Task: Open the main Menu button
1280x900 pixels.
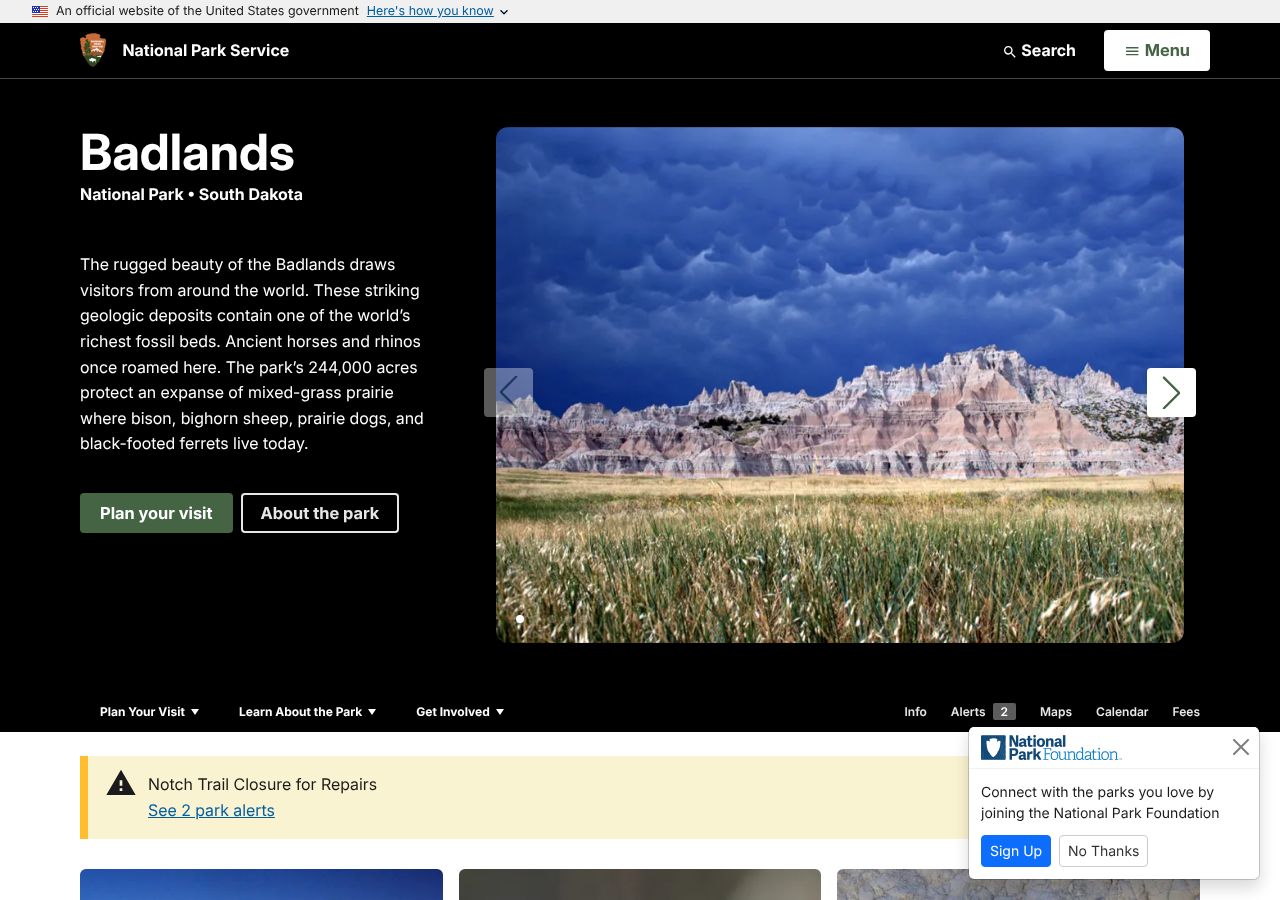Action: 1157,50
